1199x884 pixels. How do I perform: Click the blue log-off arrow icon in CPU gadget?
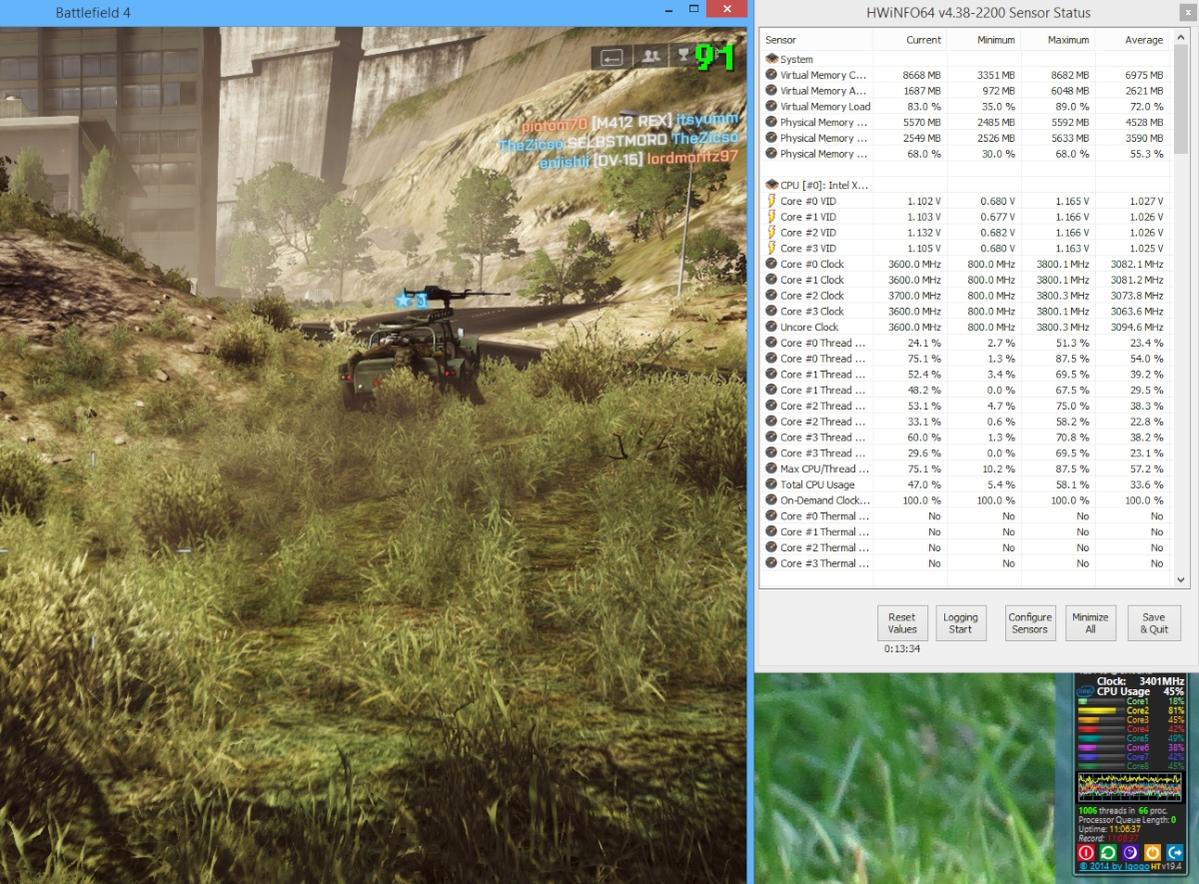(1175, 852)
